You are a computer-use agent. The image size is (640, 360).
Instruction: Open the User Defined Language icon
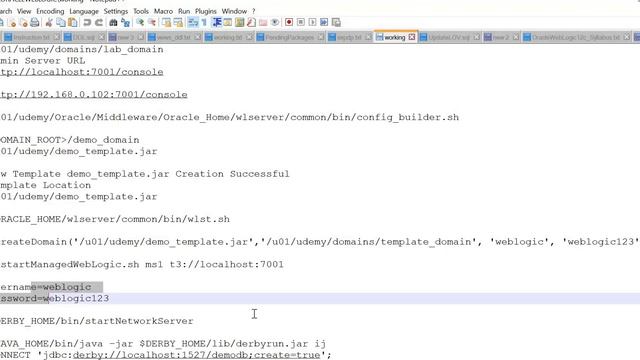pyautogui.click(x=228, y=22)
